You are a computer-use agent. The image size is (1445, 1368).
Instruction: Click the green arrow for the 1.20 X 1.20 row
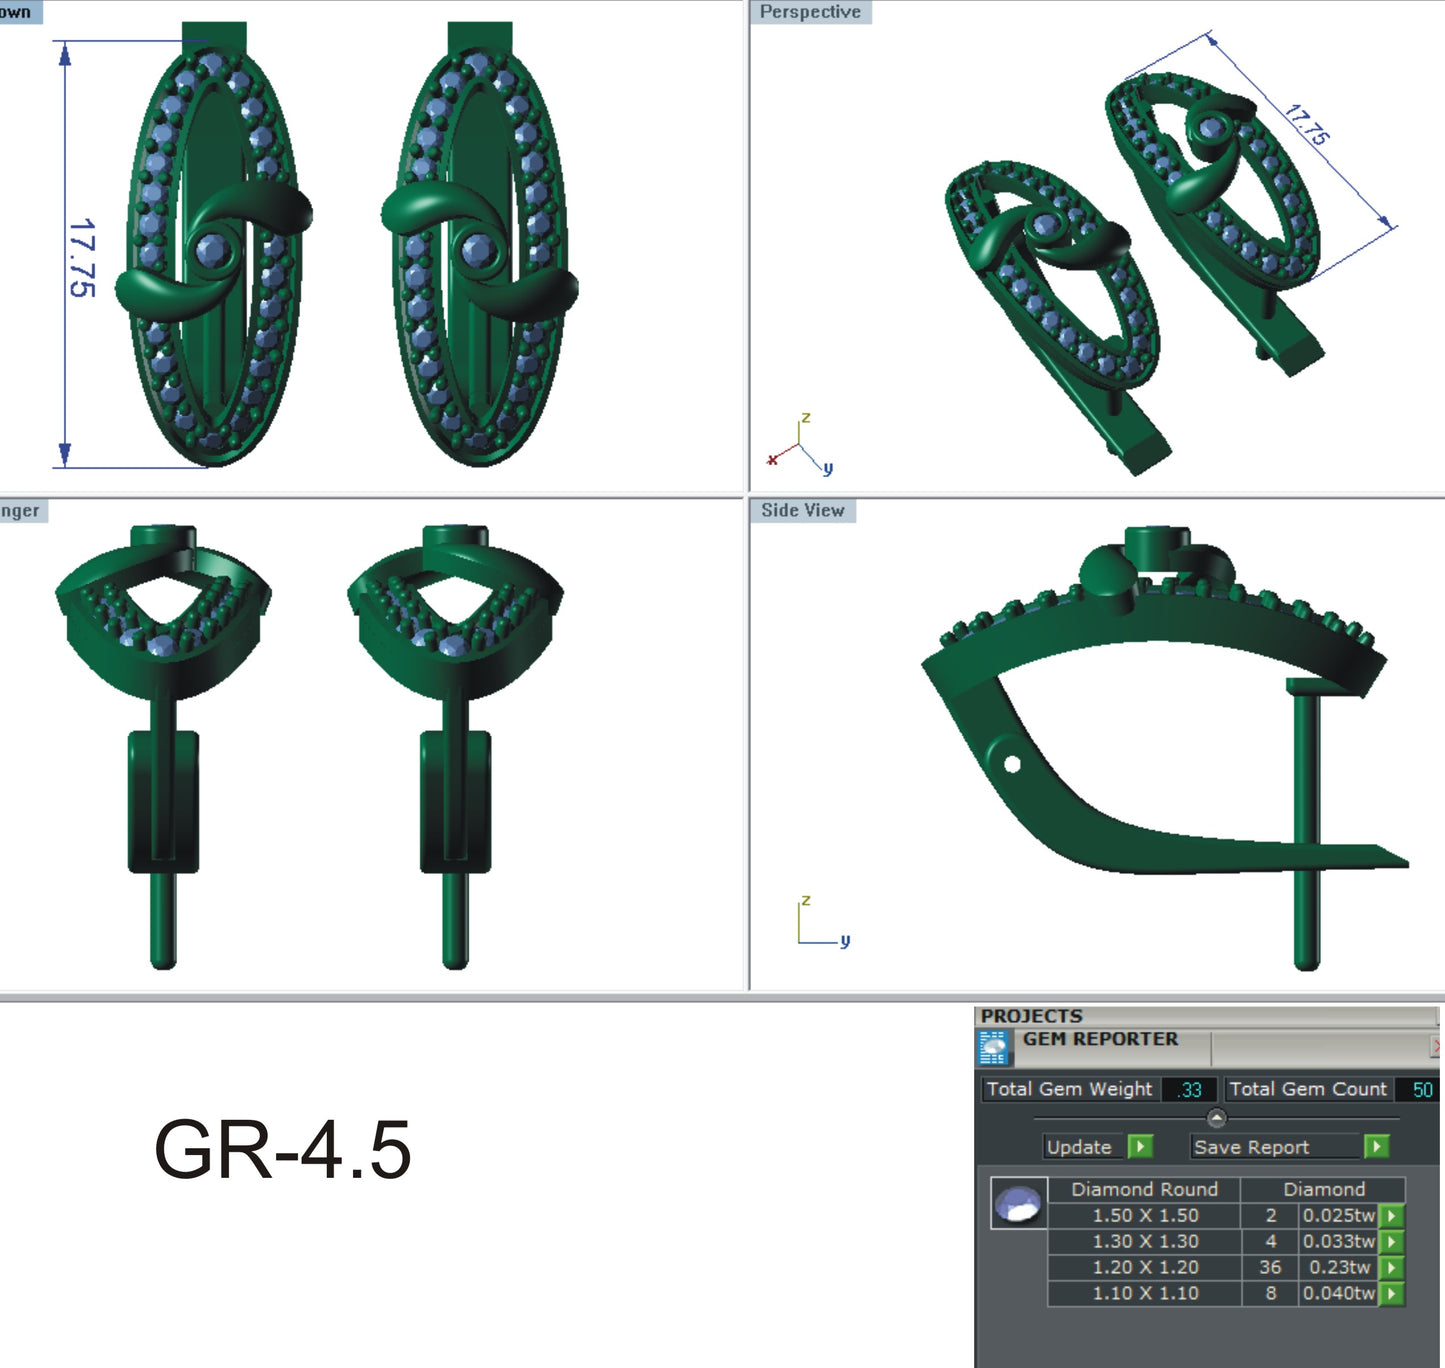click(1390, 1267)
